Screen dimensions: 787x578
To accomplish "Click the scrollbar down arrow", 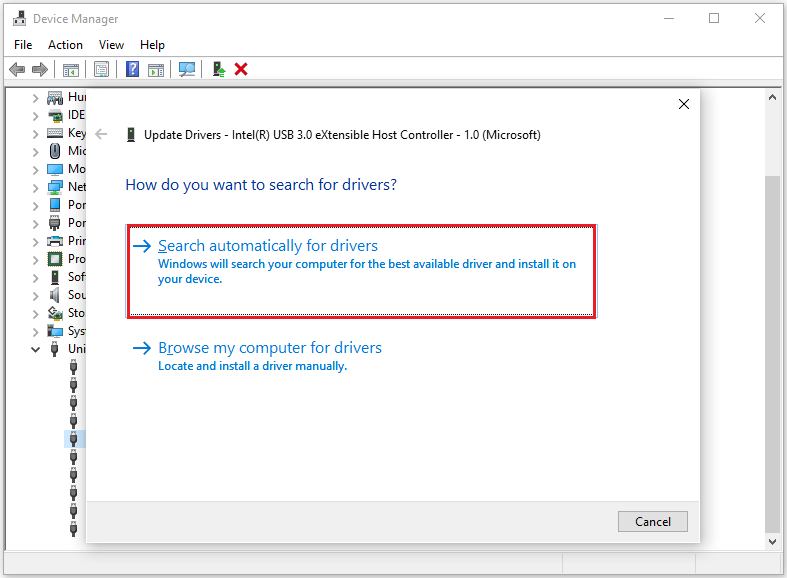I will pyautogui.click(x=772, y=541).
